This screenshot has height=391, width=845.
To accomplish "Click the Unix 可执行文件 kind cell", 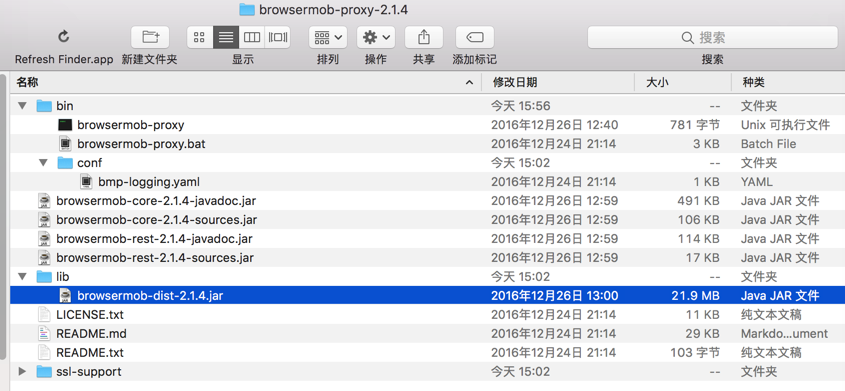I will (x=785, y=125).
